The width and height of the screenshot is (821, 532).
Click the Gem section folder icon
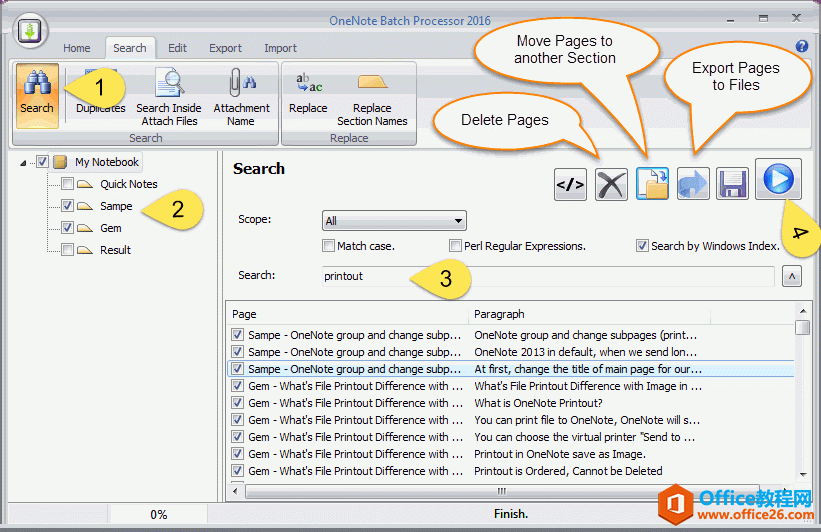click(x=85, y=228)
